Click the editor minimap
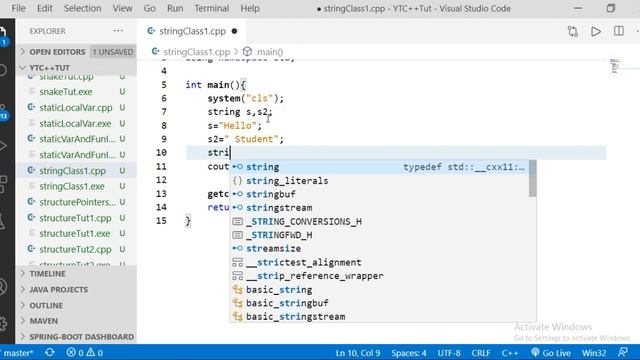Viewport: 640px width, 360px height. (615, 66)
